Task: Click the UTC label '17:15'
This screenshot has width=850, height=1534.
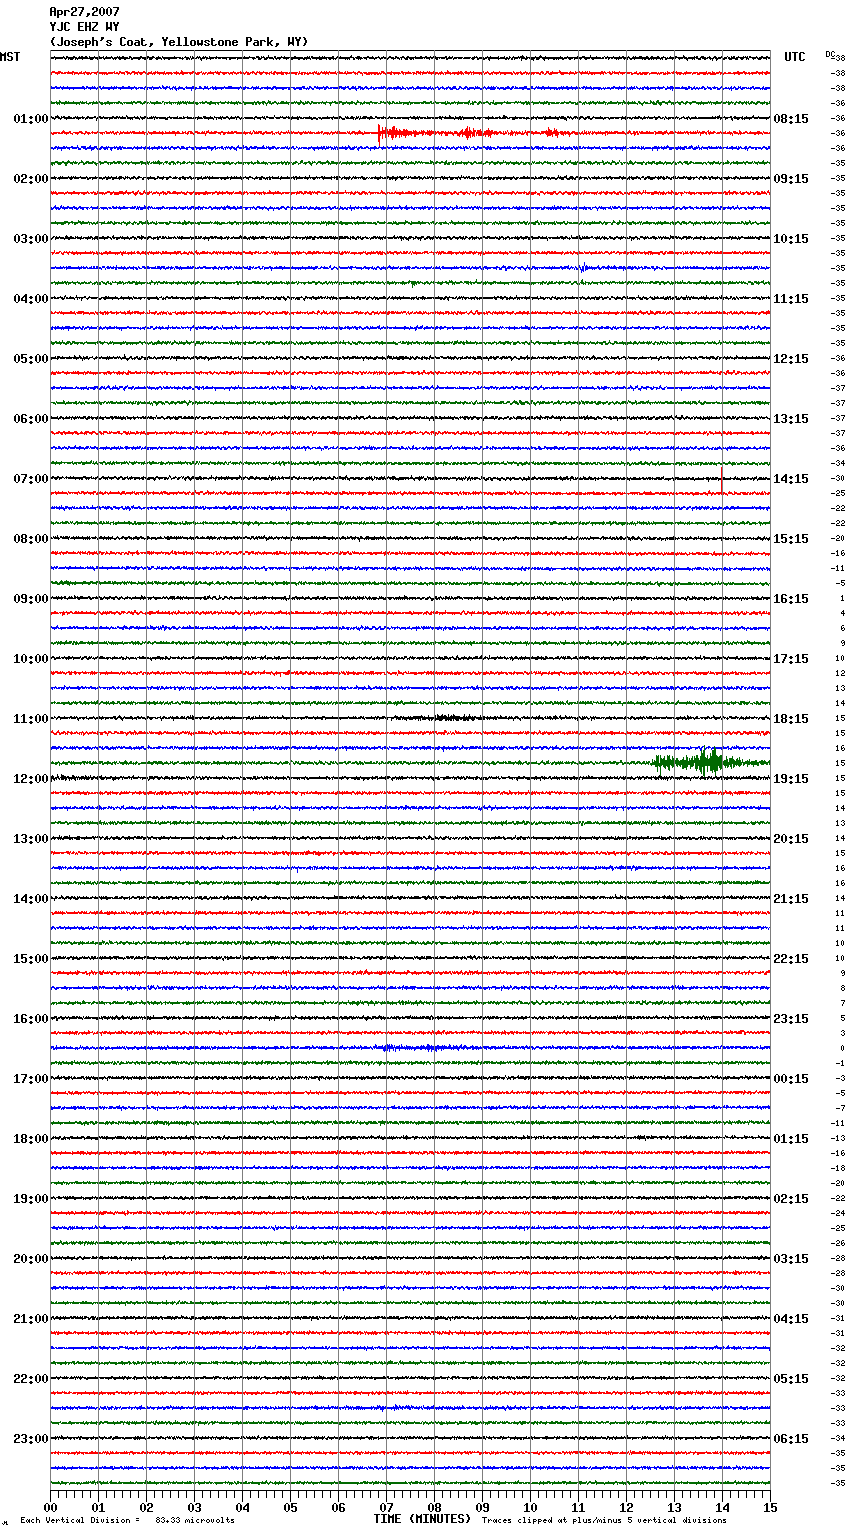Action: (791, 659)
